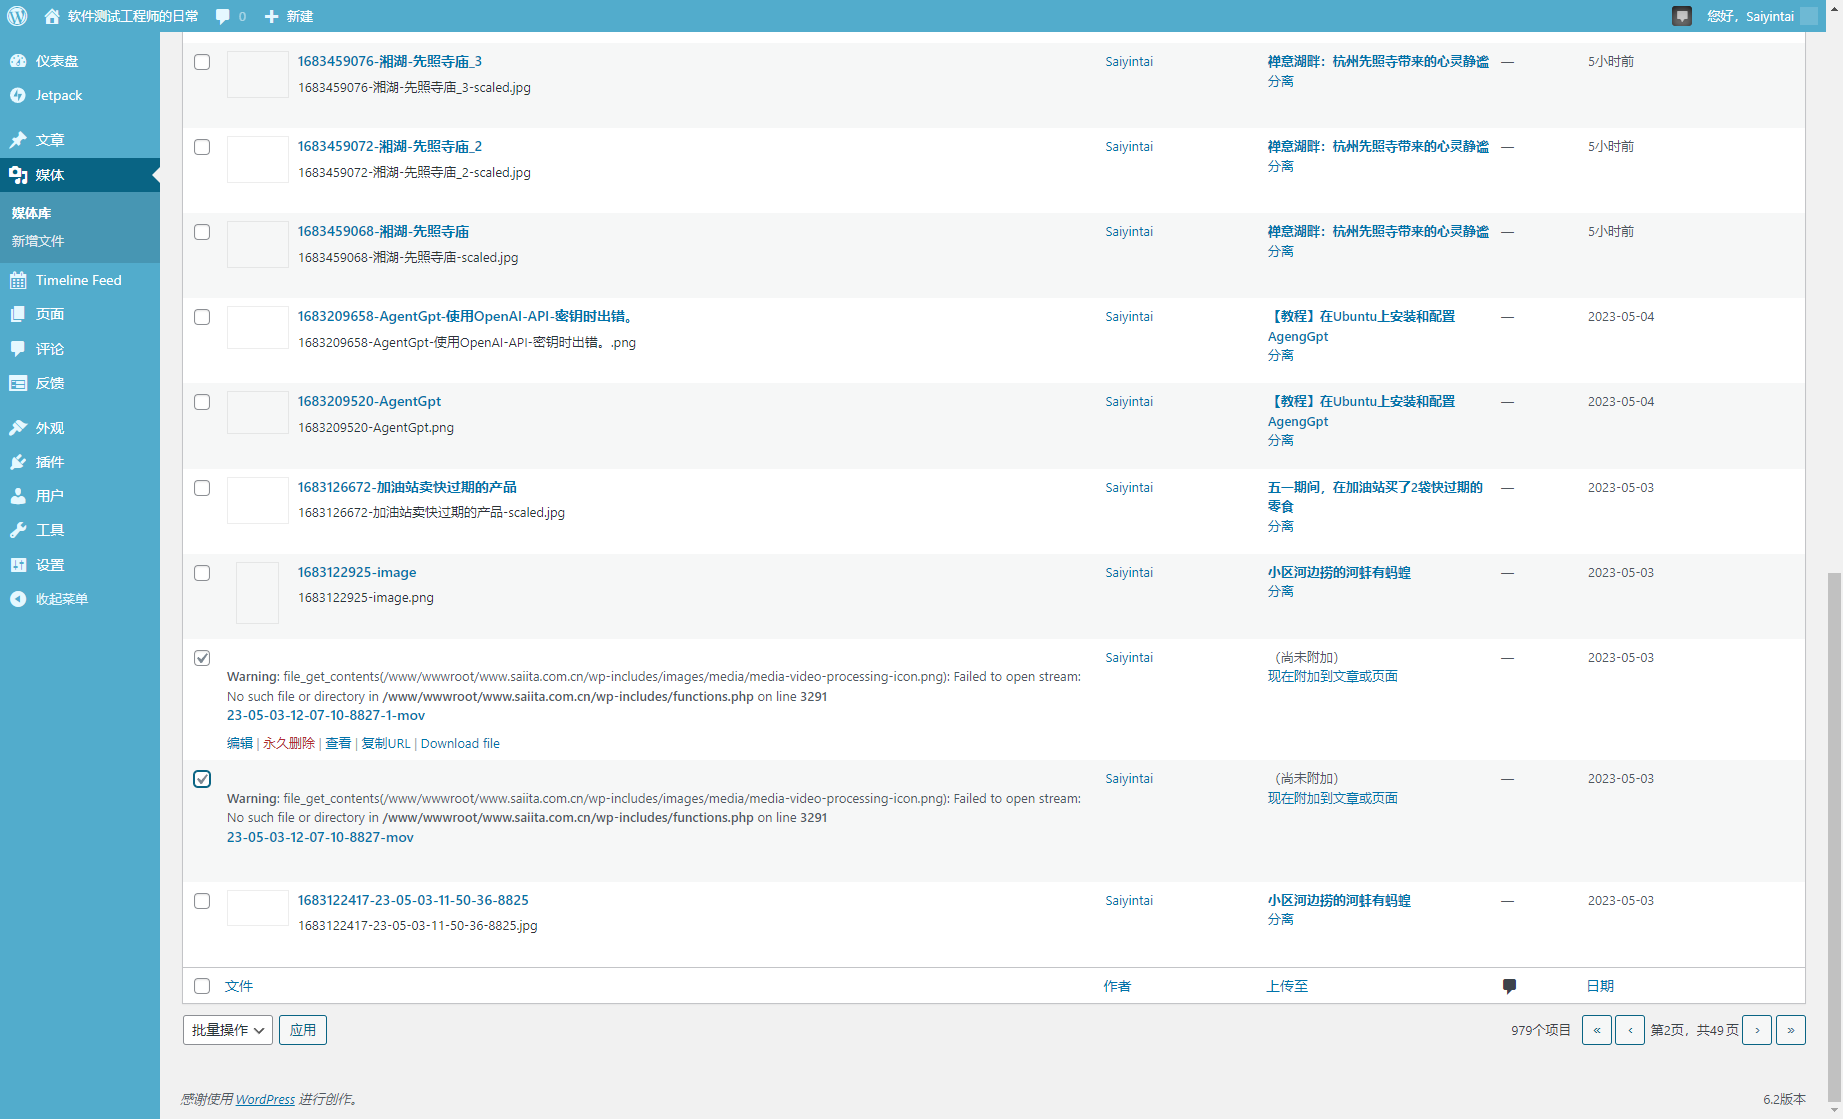Image resolution: width=1843 pixels, height=1119 pixels.
Task: Click the comments bubble icon in admin bar
Action: coord(223,16)
